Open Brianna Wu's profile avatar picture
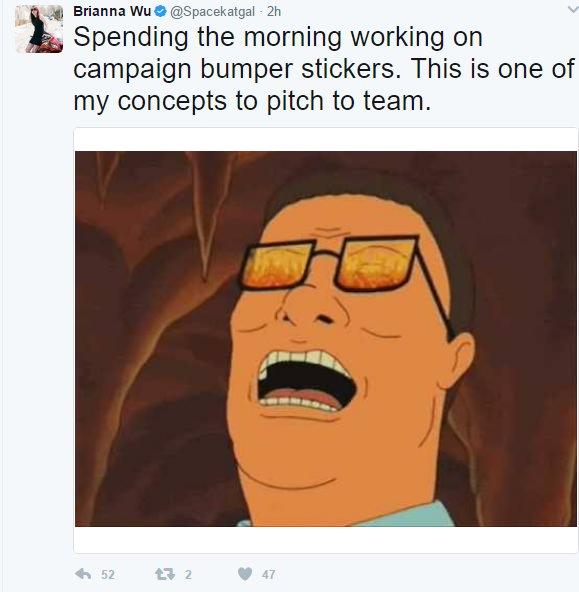The image size is (579, 592). coord(39,29)
